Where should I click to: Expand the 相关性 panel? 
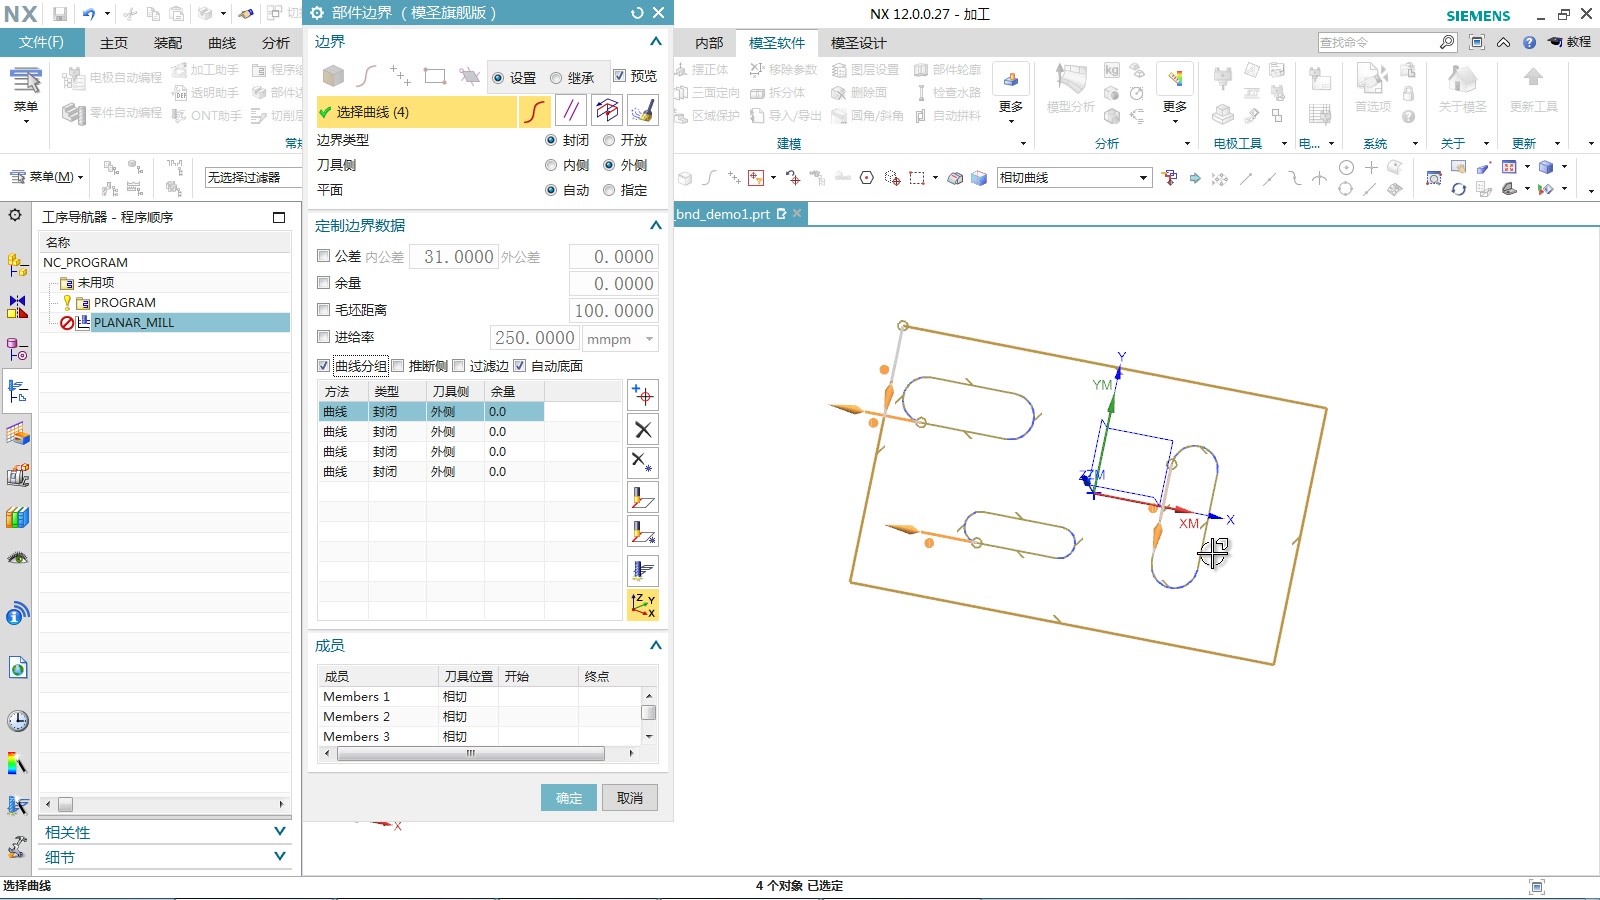pos(280,832)
